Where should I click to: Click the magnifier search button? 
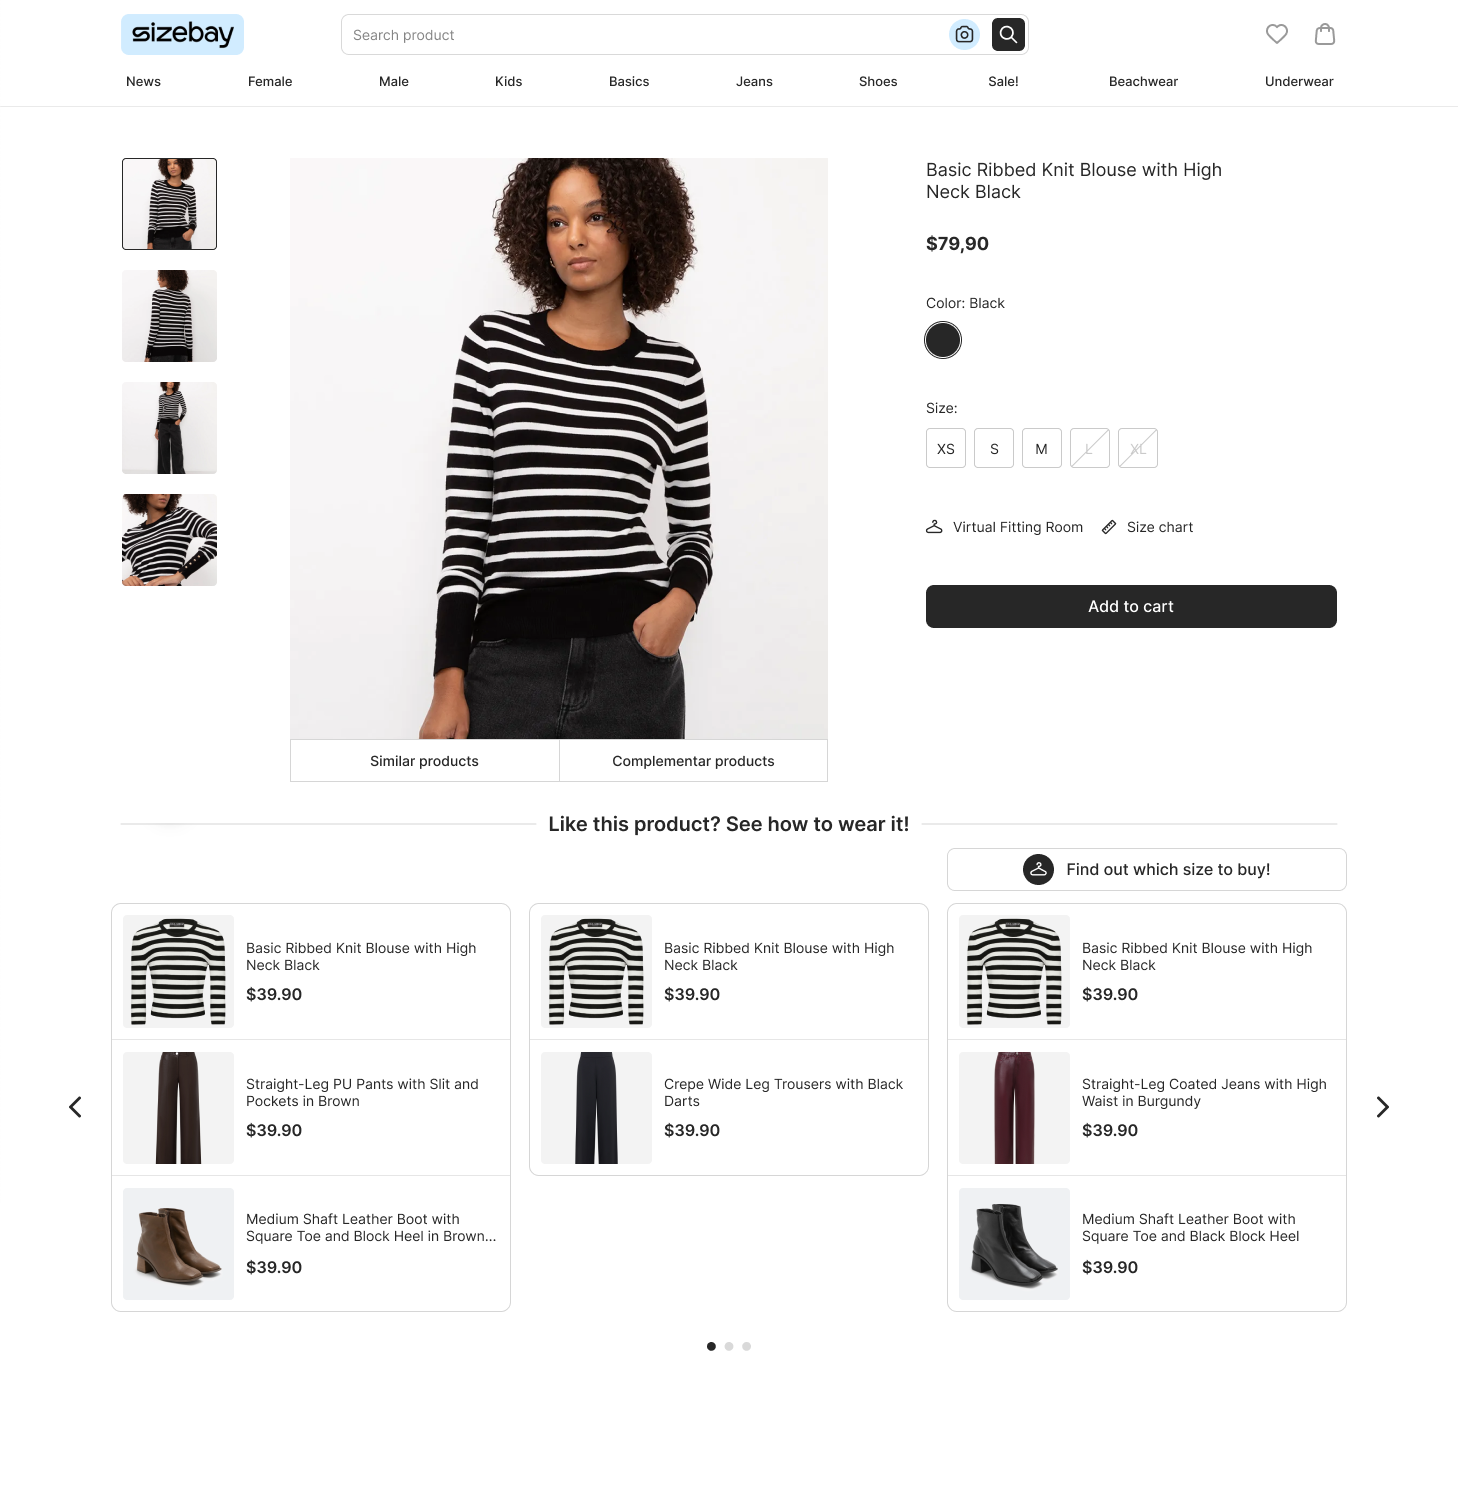(1008, 35)
